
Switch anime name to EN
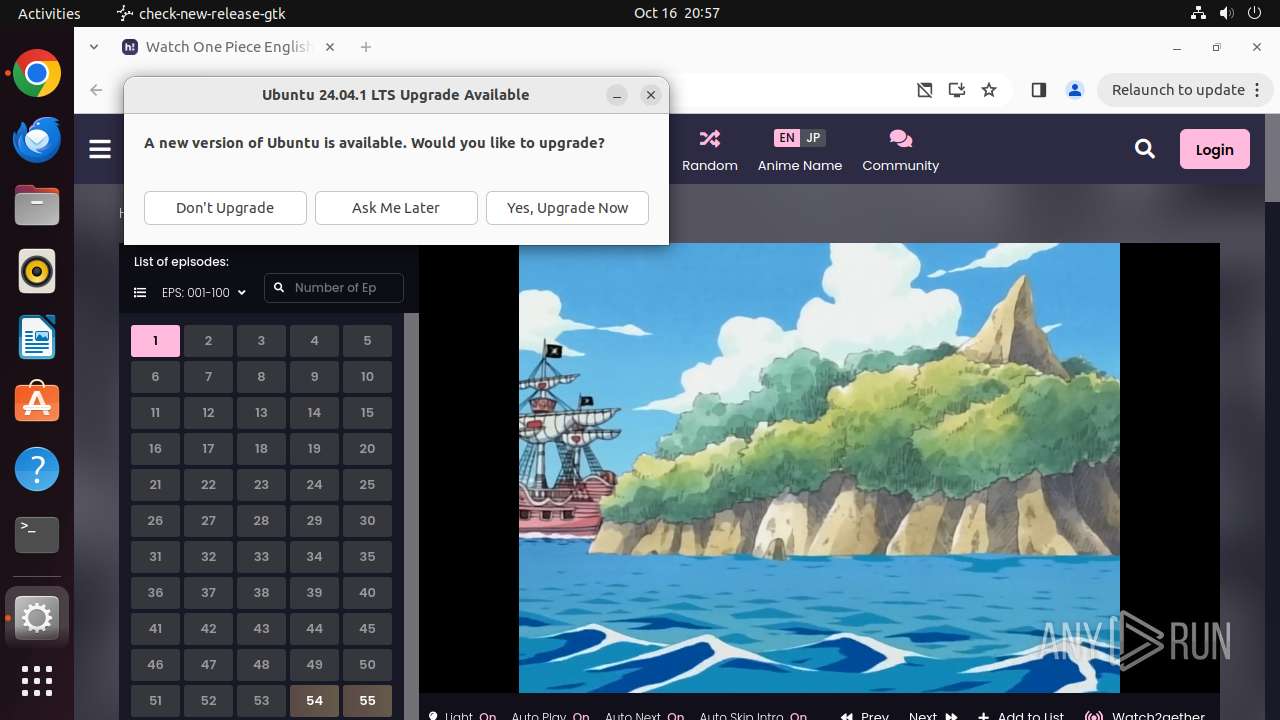click(787, 138)
